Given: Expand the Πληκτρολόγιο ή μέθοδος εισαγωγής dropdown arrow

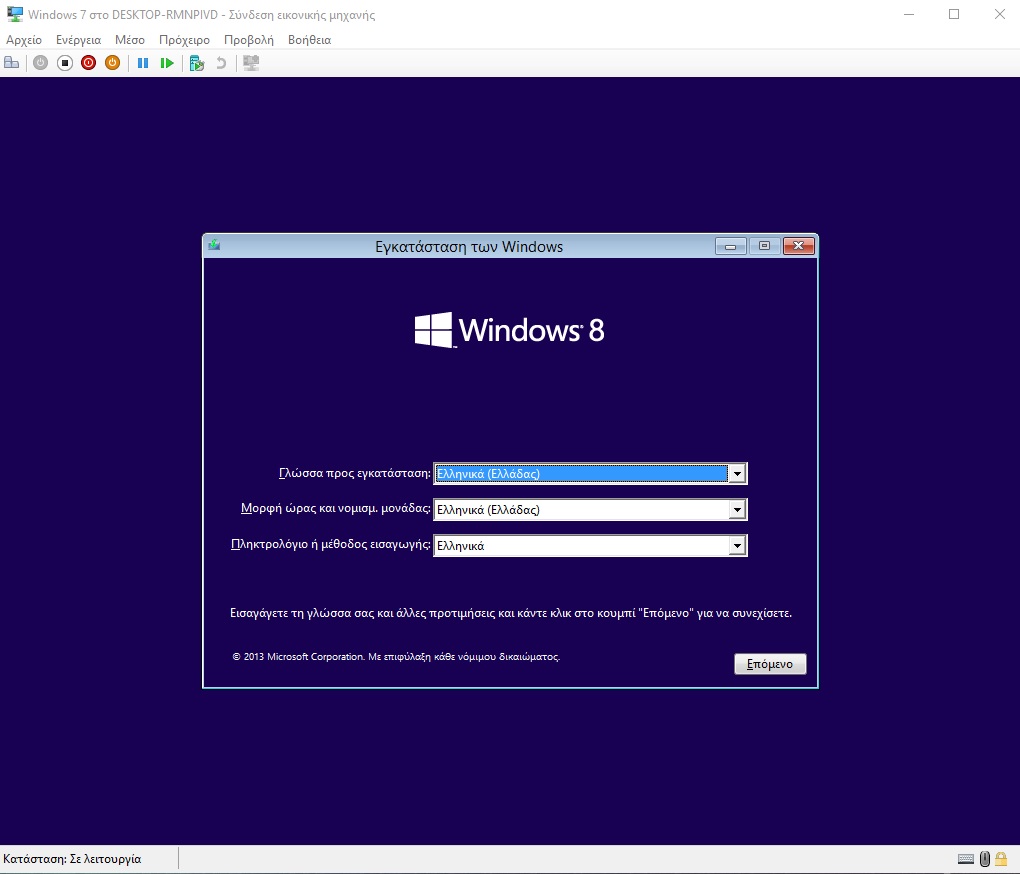Looking at the screenshot, I should 736,545.
